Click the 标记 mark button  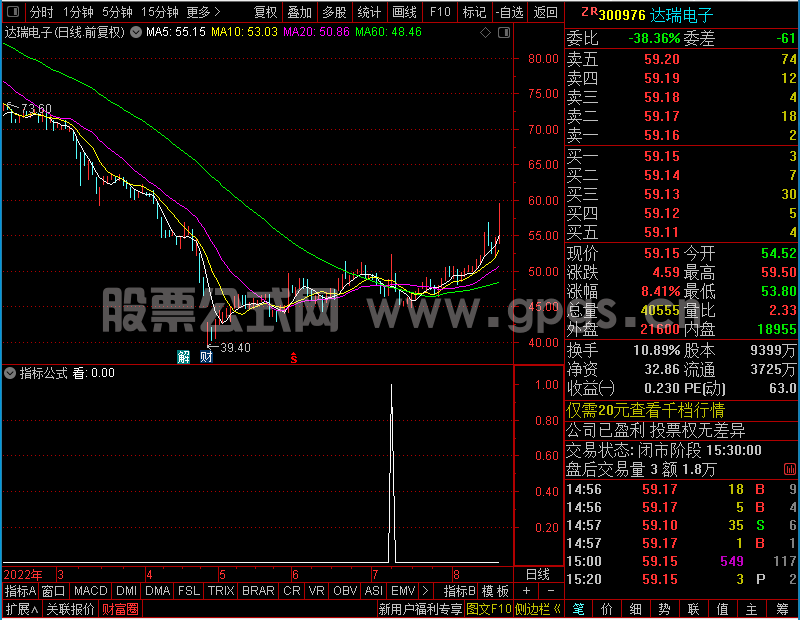474,12
